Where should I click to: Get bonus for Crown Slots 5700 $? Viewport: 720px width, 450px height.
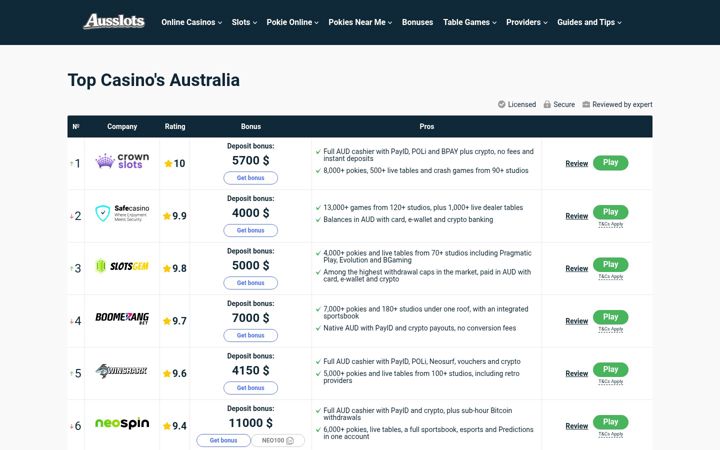click(251, 178)
